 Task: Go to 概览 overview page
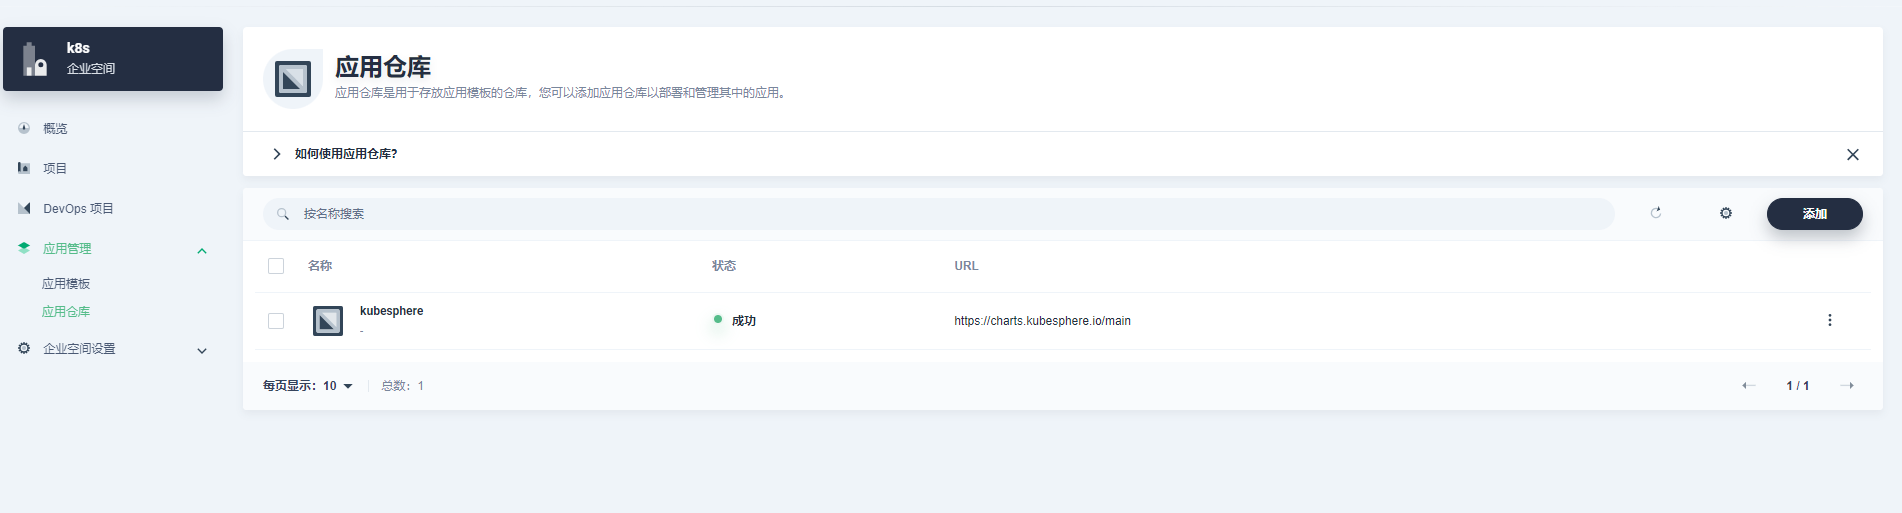coord(55,128)
